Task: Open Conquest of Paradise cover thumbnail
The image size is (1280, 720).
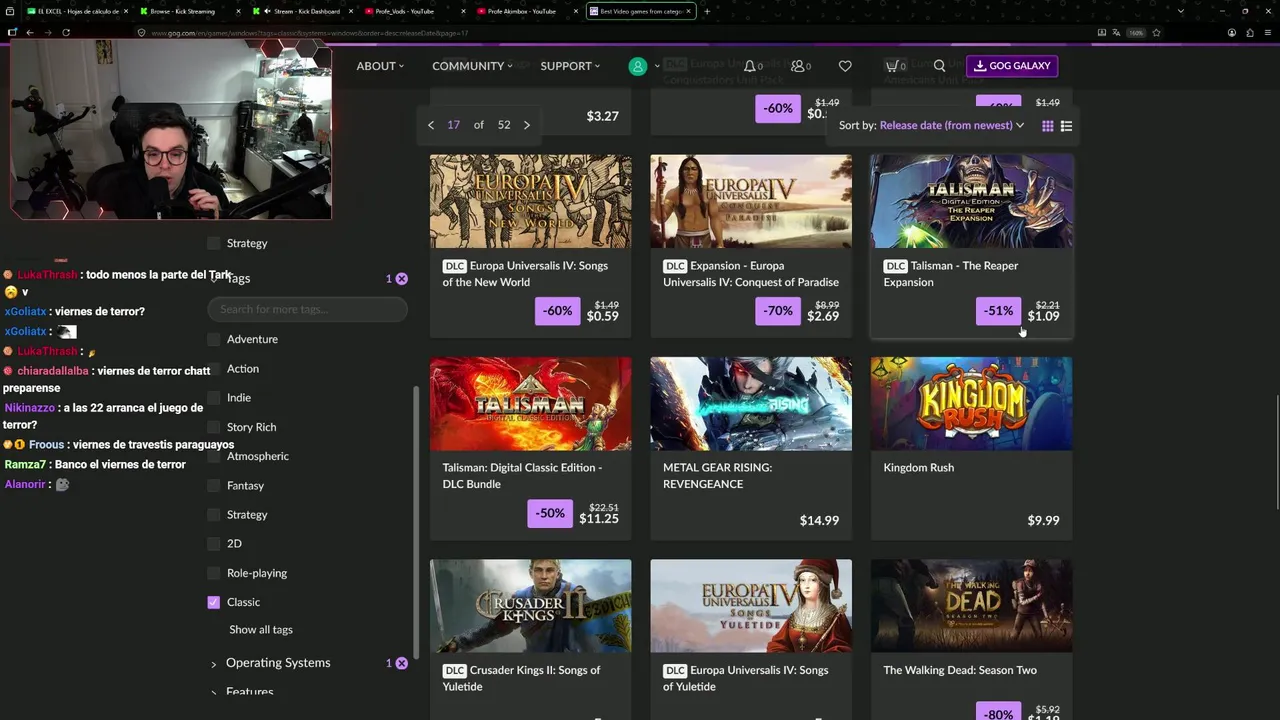Action: click(751, 201)
